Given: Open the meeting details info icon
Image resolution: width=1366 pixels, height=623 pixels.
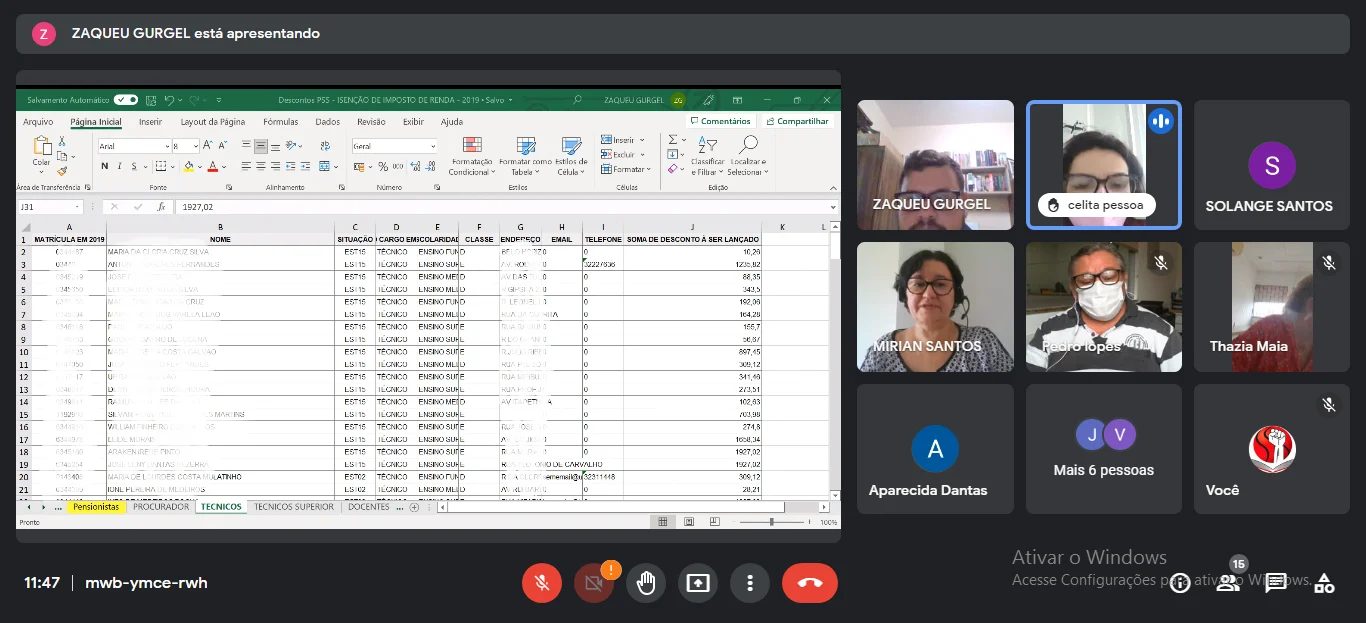Looking at the screenshot, I should 1180,583.
